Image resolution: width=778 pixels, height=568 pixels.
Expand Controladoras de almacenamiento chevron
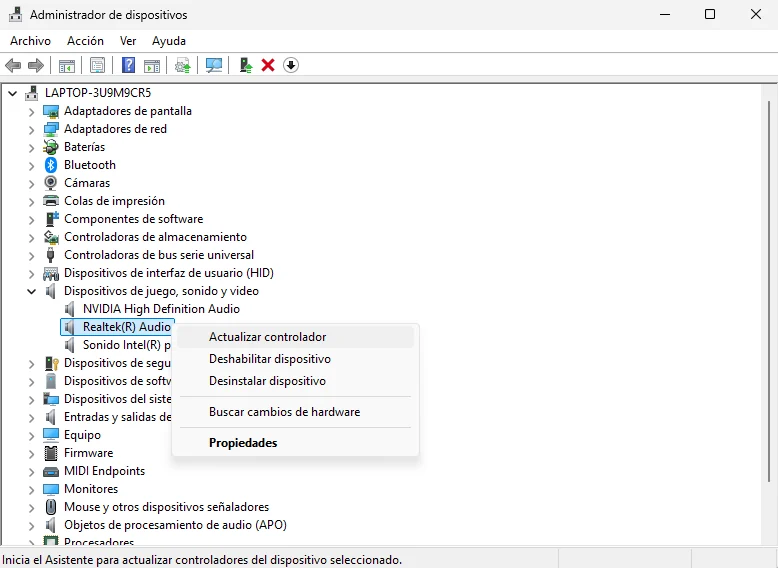(31, 238)
